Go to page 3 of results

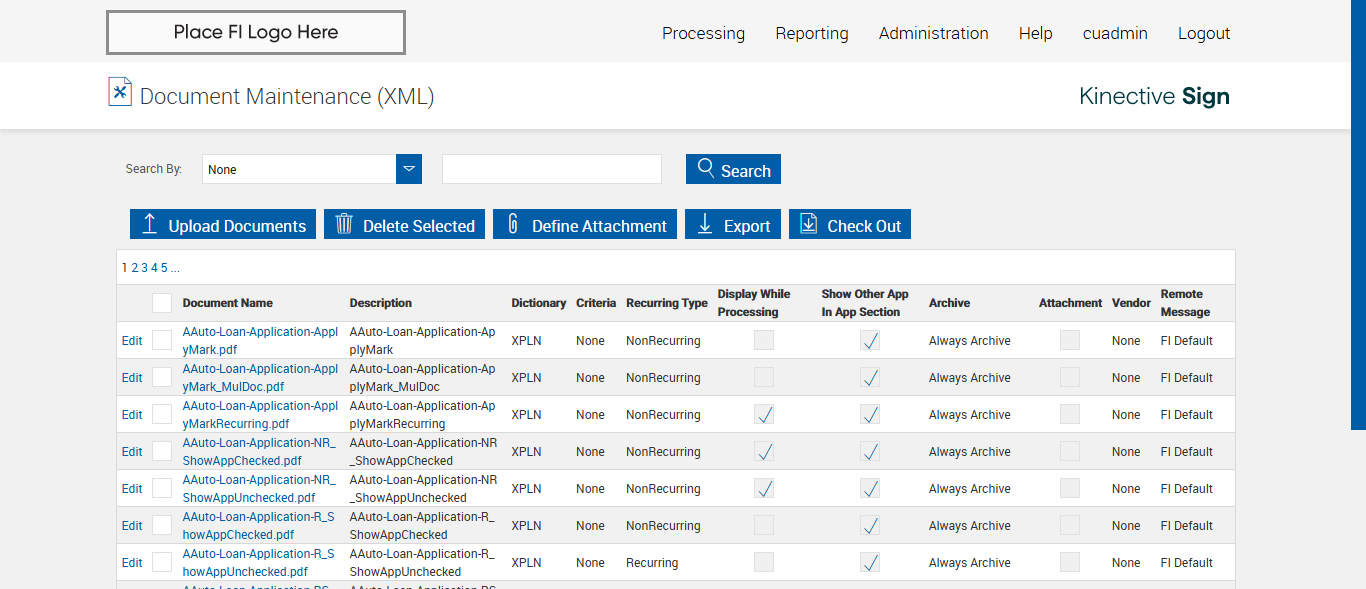pos(144,268)
